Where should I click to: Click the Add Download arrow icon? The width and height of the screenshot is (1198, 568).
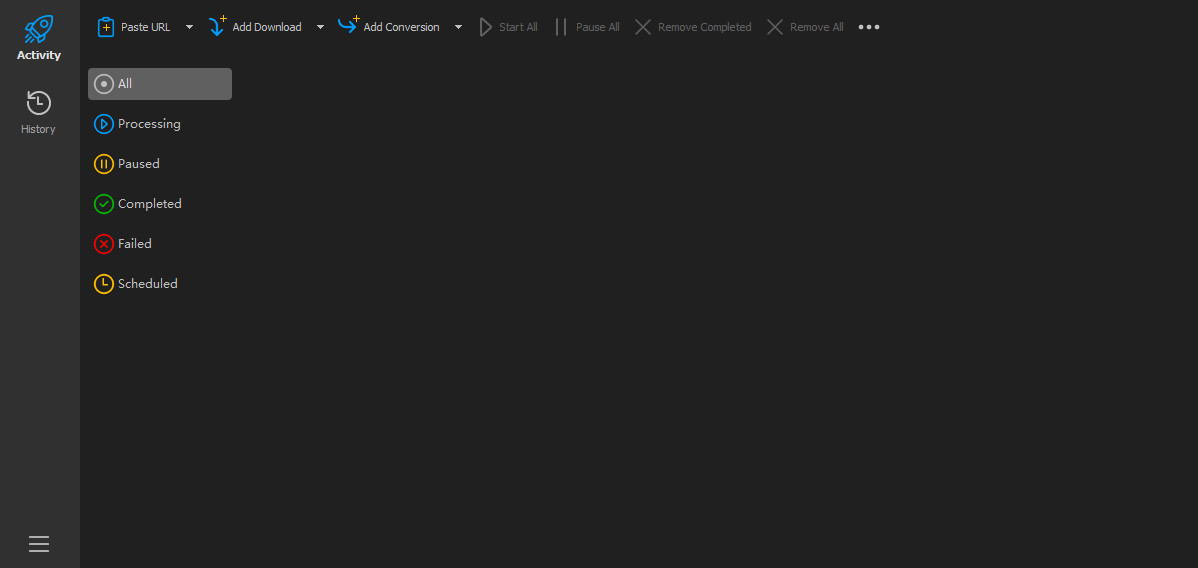tap(218, 26)
